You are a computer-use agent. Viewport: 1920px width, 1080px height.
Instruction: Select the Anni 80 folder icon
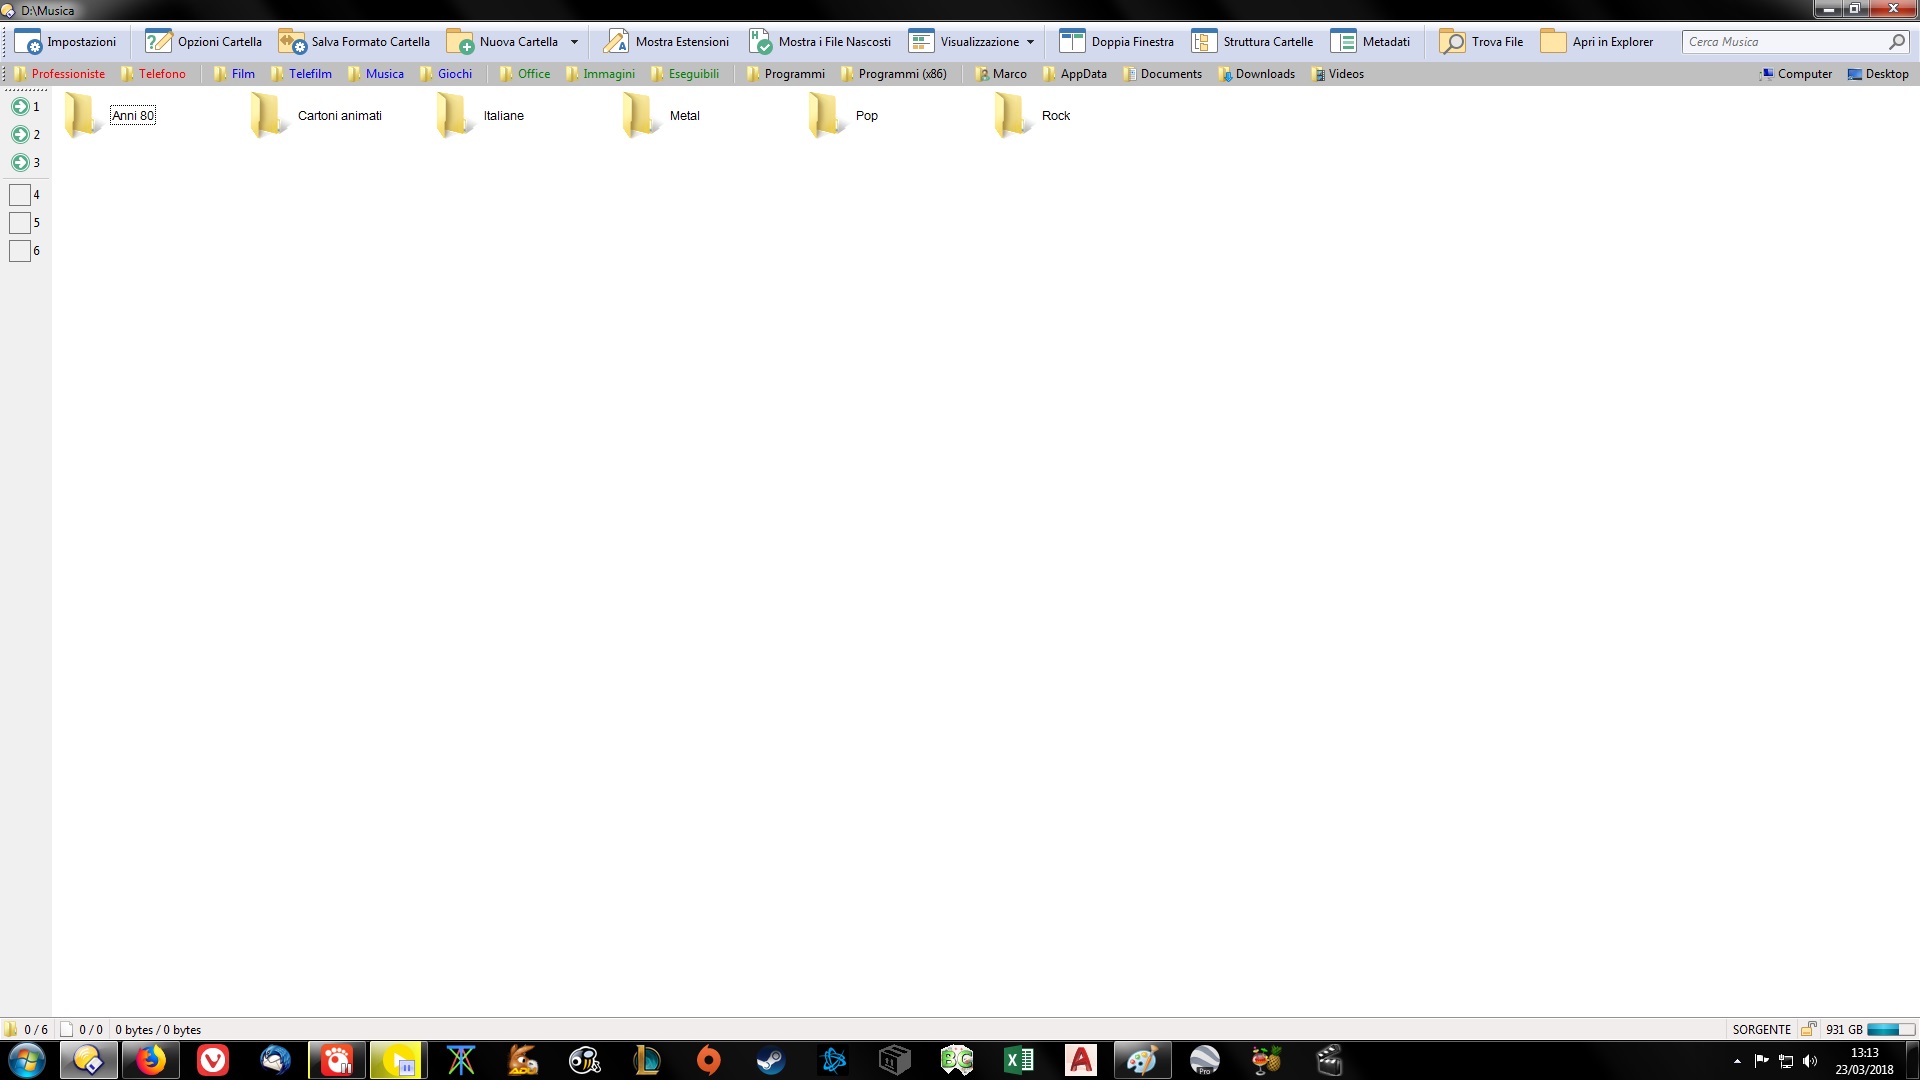(x=83, y=115)
